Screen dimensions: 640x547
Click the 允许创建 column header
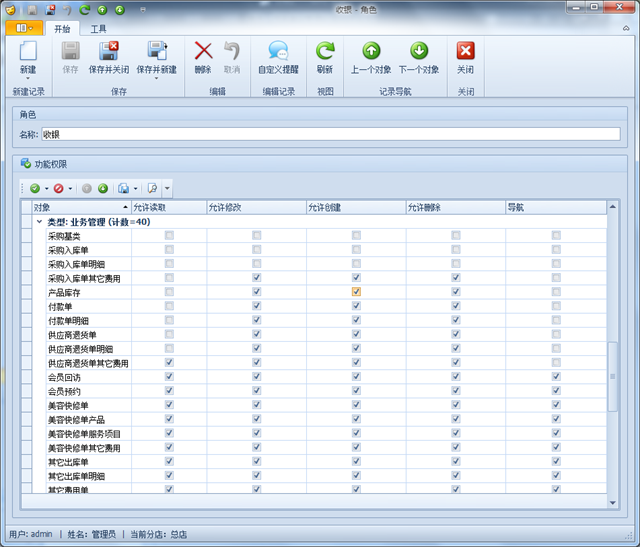click(356, 207)
